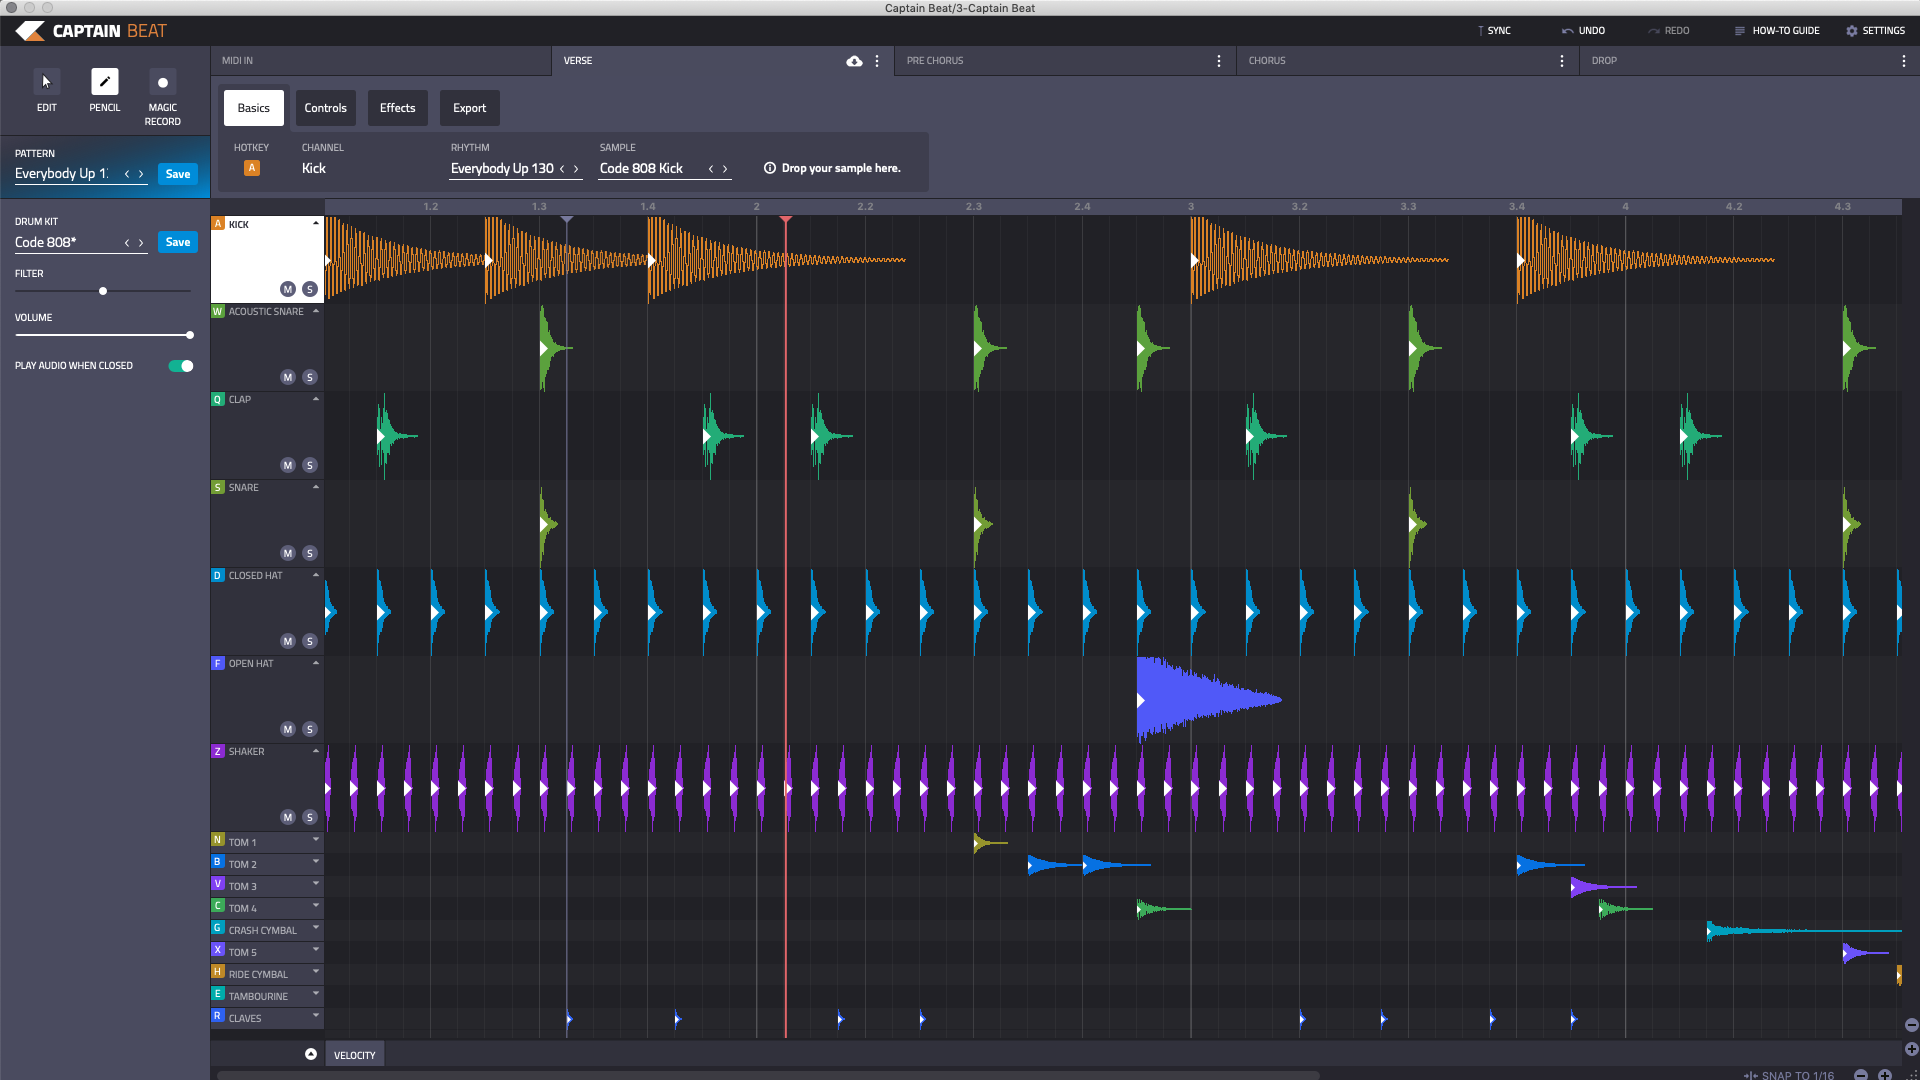
Task: Toggle solo on Acoustic Snare track
Action: point(309,377)
